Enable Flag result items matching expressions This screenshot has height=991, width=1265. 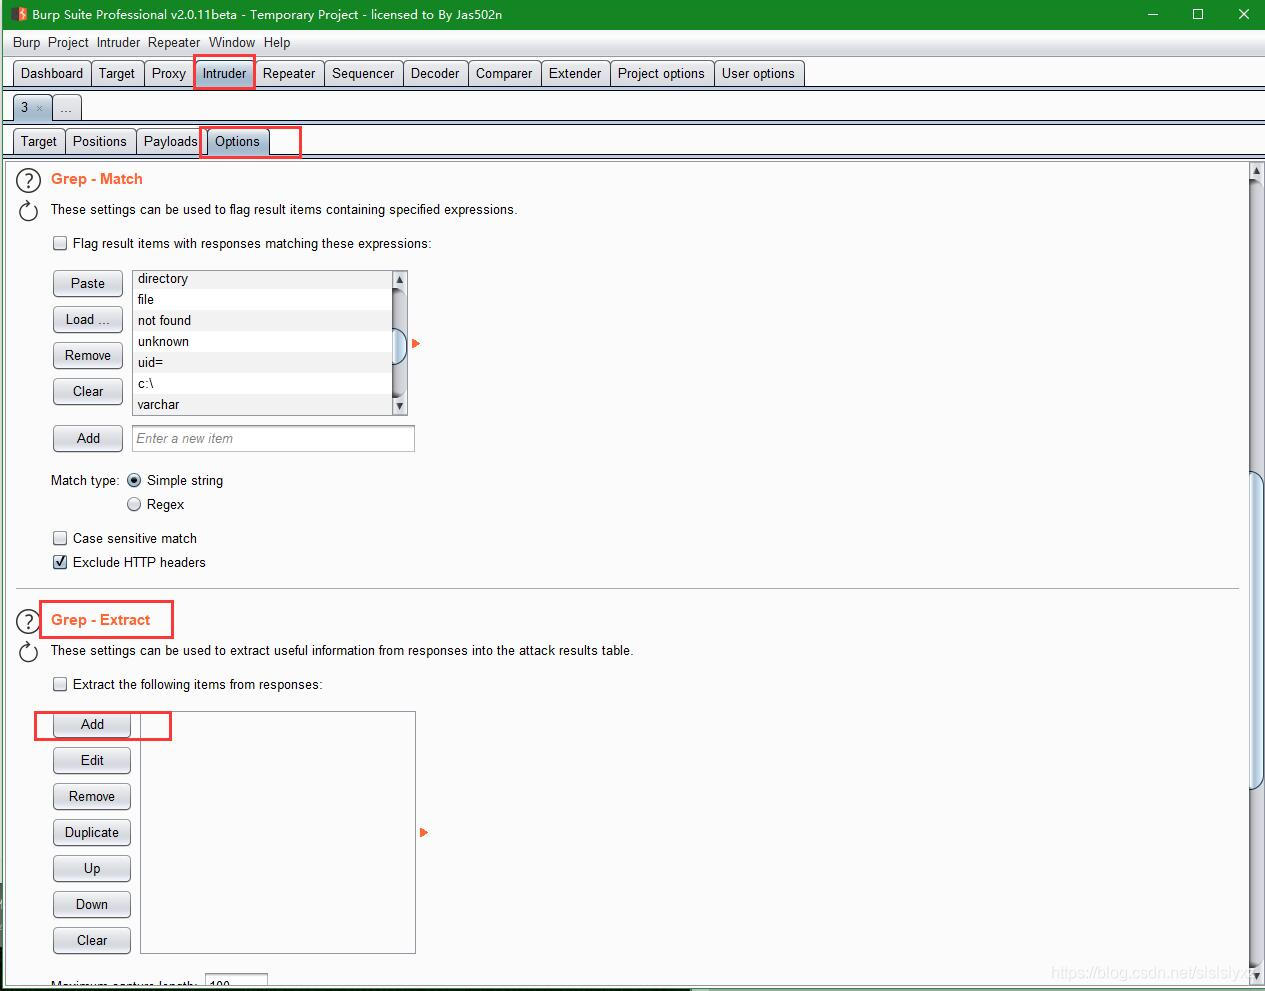point(60,243)
